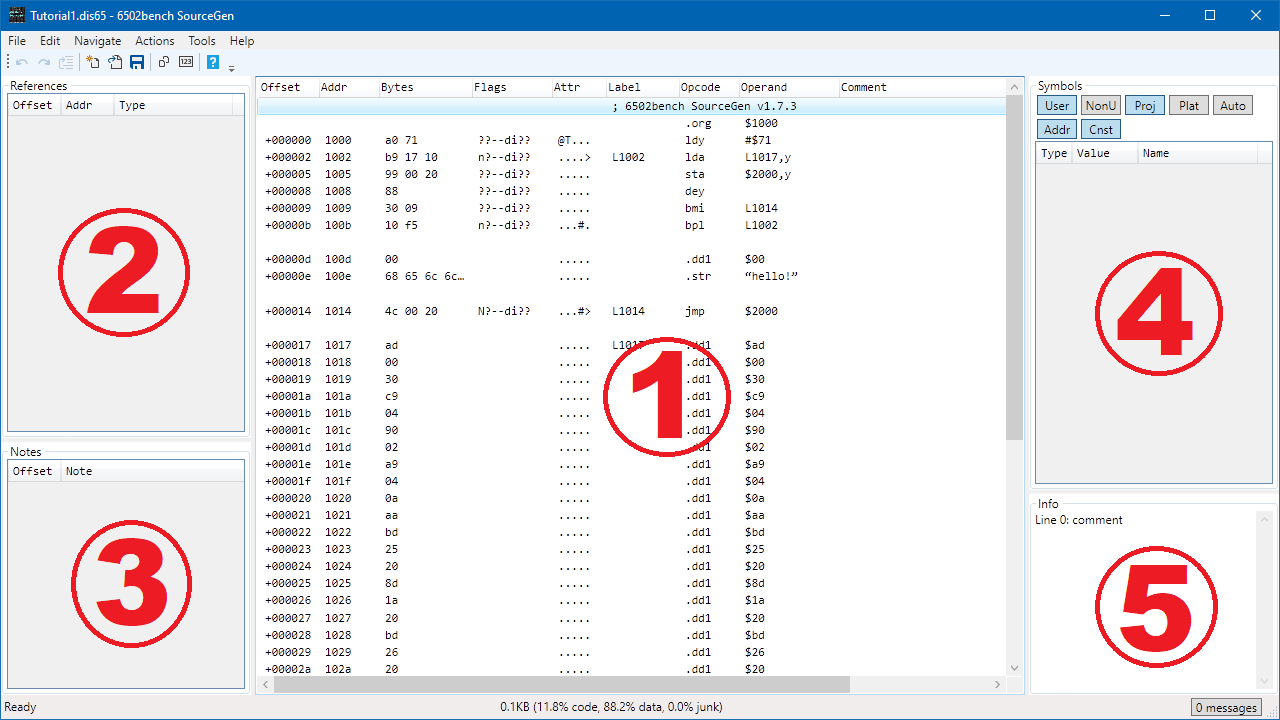This screenshot has height=720, width=1280.
Task: Click the bmi L1014 operand
Action: click(x=761, y=208)
